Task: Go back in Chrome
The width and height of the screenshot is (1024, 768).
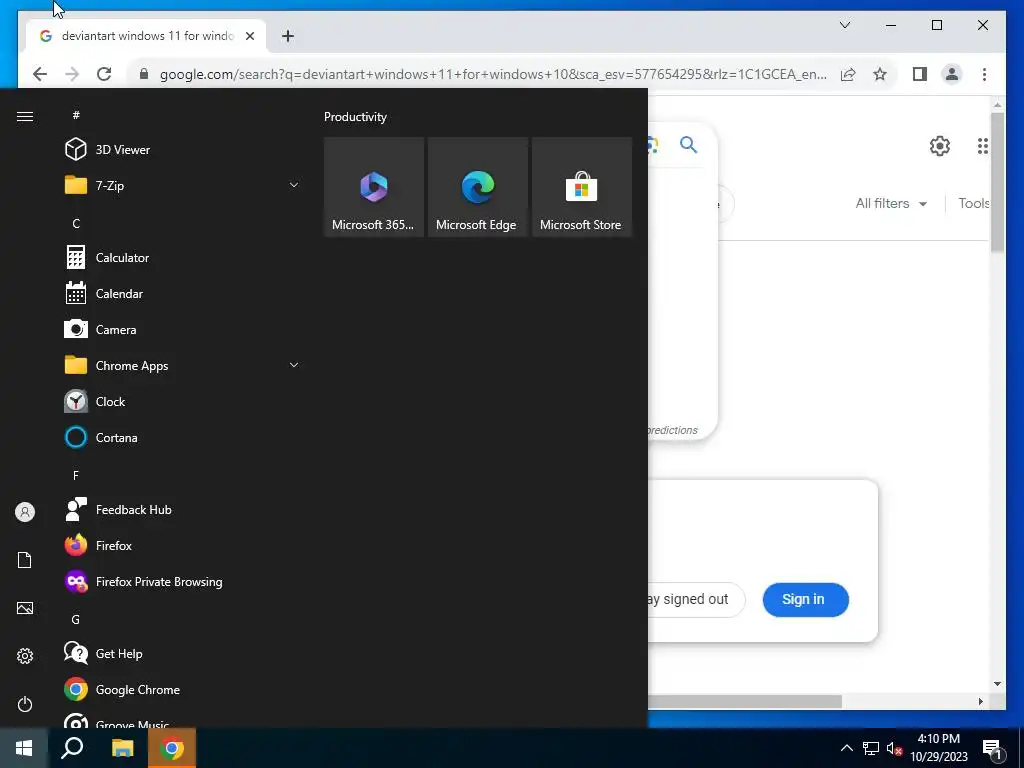Action: (x=40, y=74)
